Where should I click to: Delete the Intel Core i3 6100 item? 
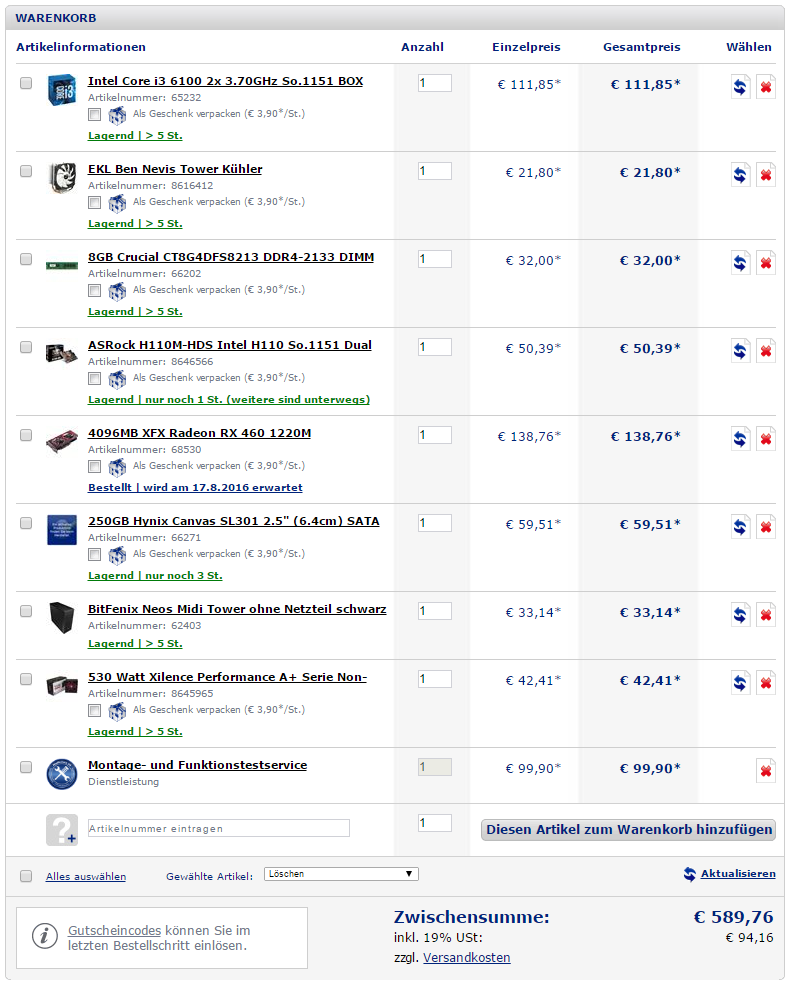[766, 87]
